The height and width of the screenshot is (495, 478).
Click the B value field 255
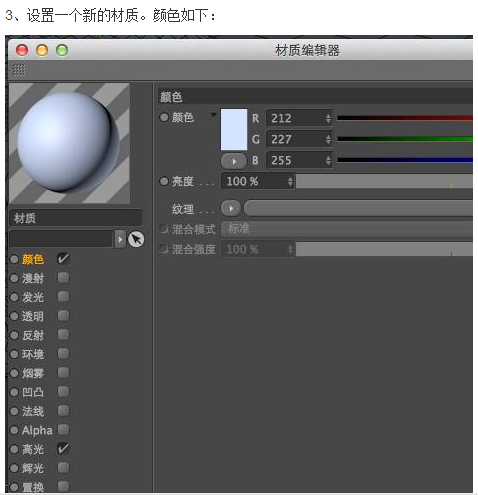(x=295, y=160)
